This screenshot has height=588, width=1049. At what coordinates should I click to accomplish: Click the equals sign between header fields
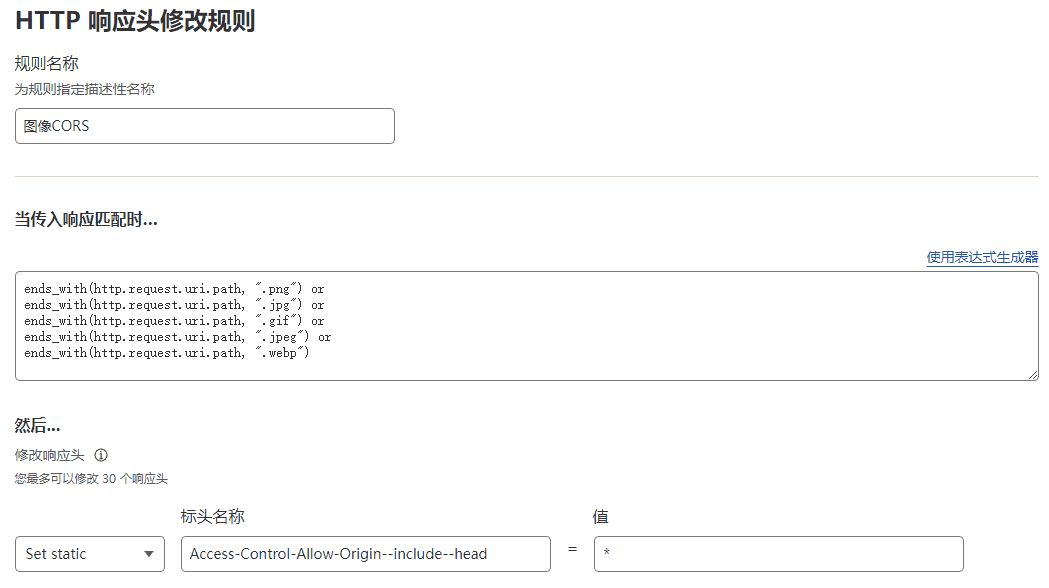coord(572,550)
